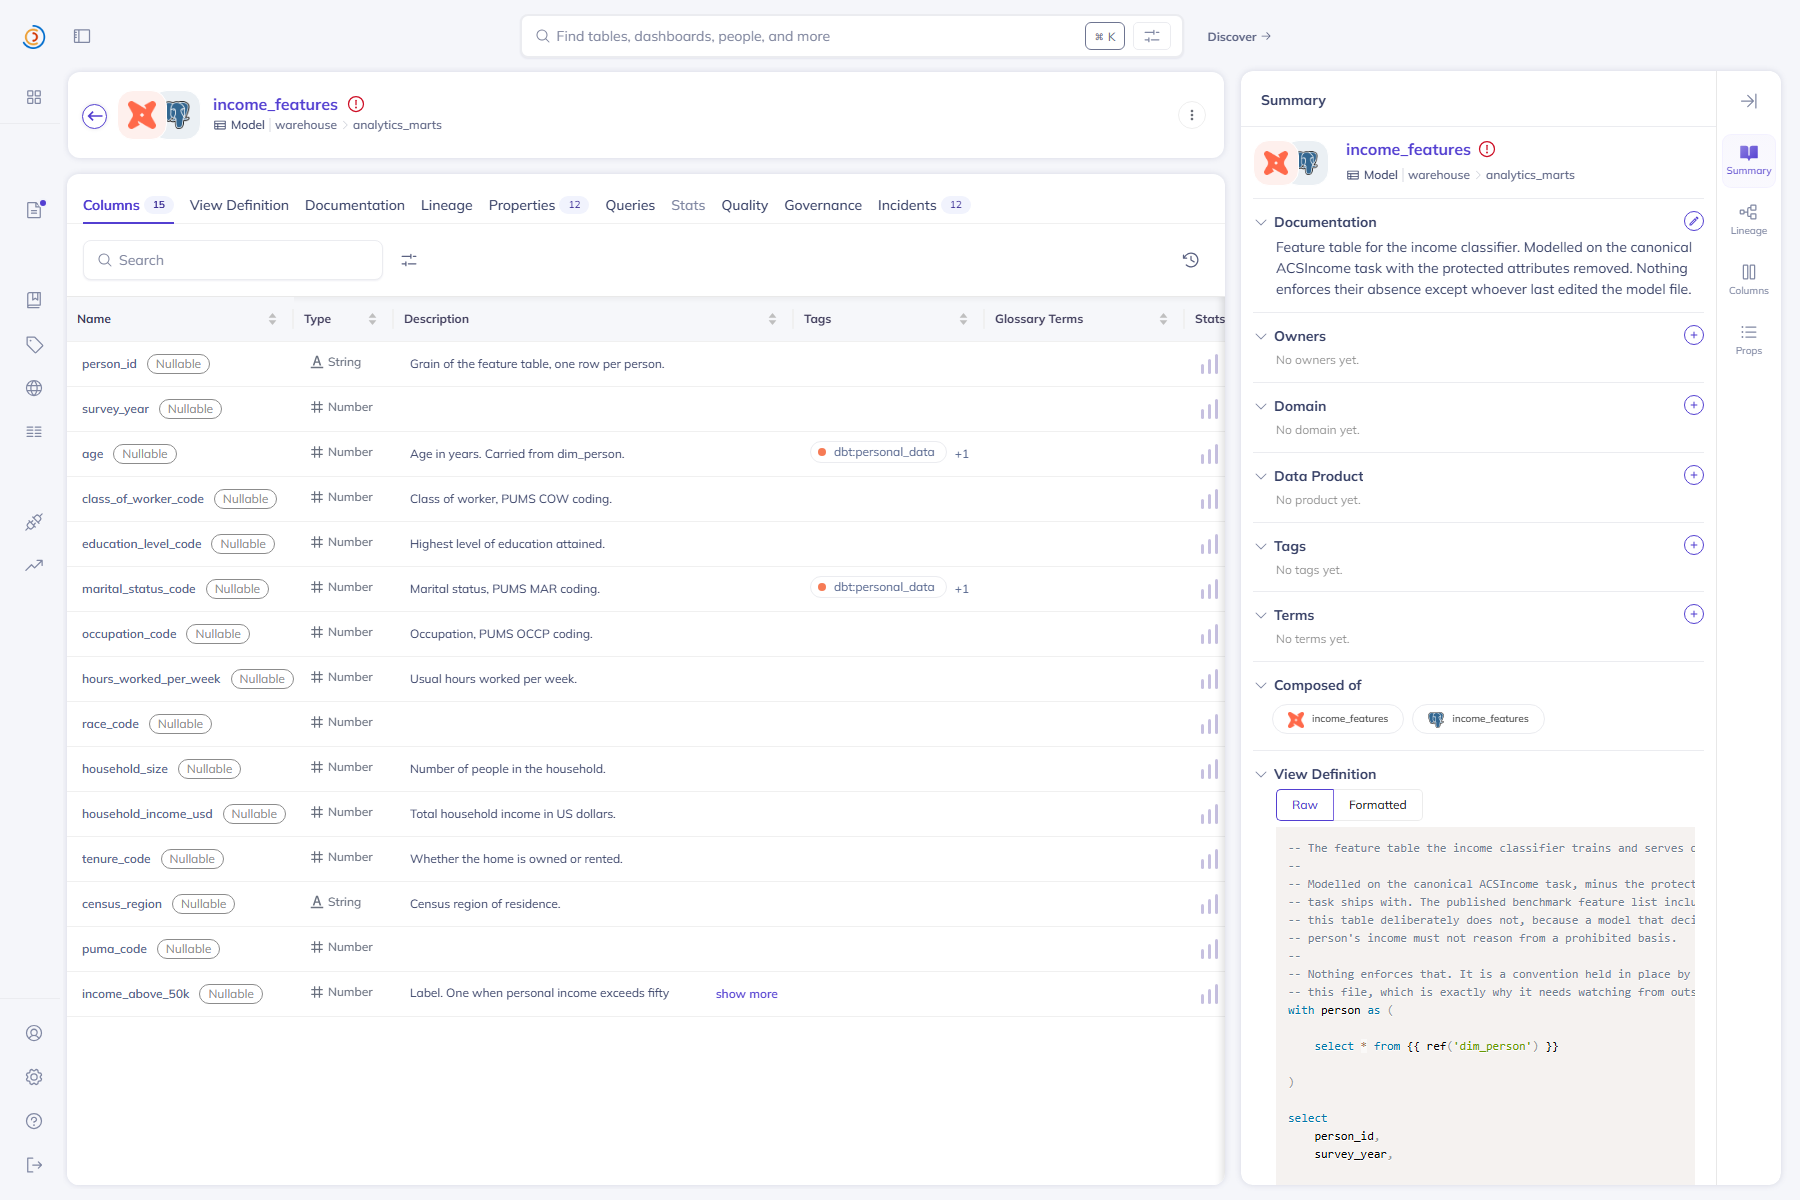Open Lineage in the right rail
Image resolution: width=1800 pixels, height=1200 pixels.
click(x=1748, y=220)
